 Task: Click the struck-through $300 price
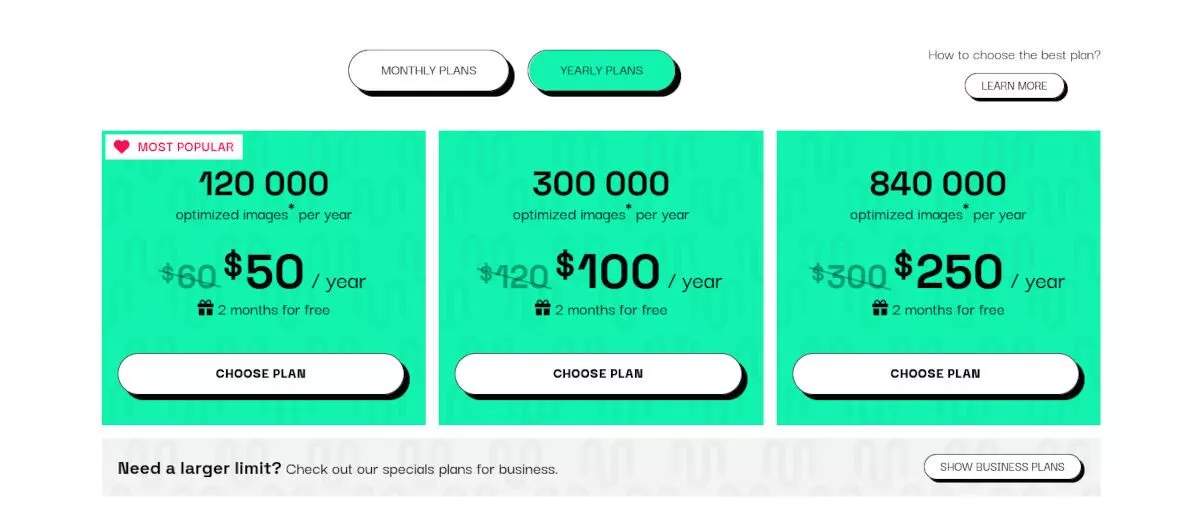[849, 275]
